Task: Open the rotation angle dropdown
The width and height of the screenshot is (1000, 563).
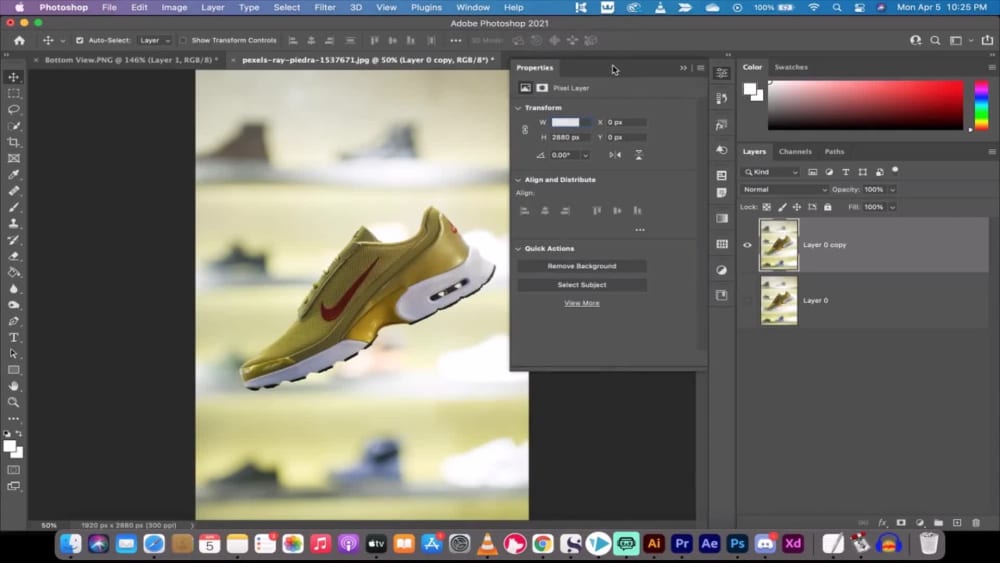Action: point(585,155)
